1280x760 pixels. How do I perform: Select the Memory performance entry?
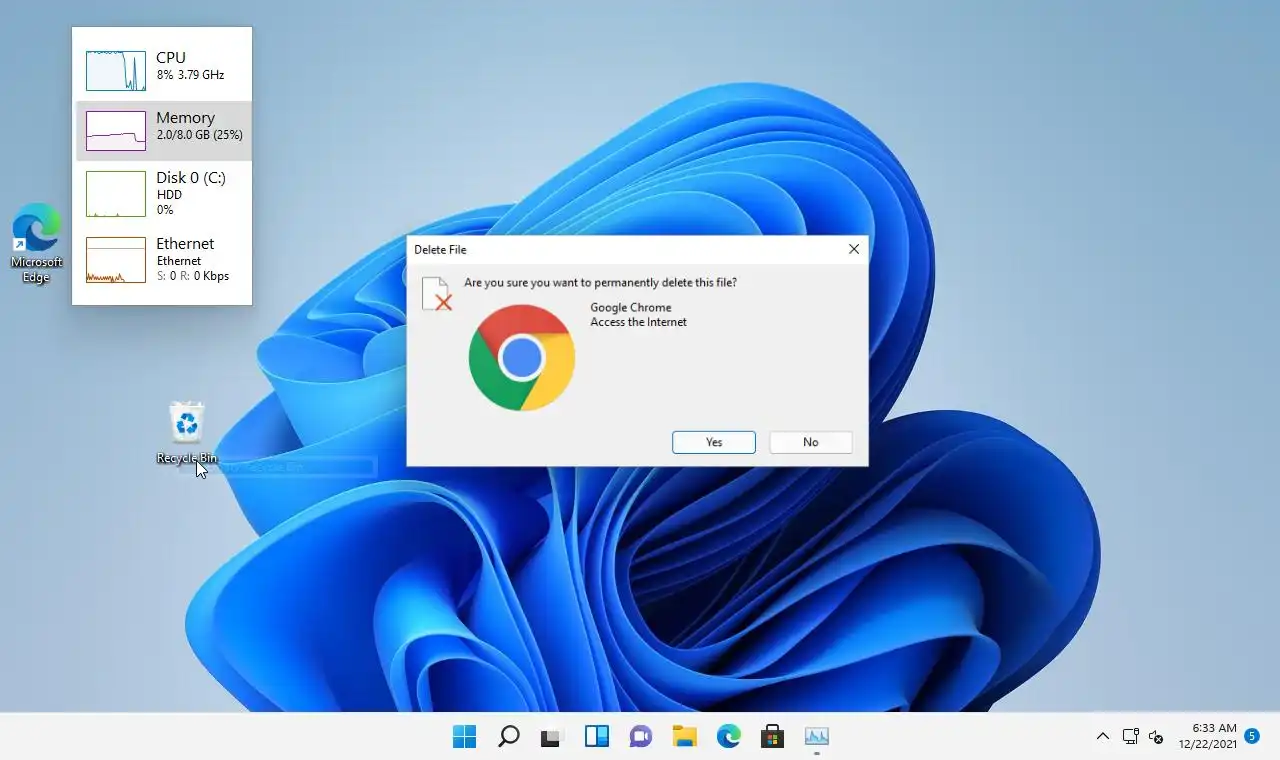[x=164, y=131]
